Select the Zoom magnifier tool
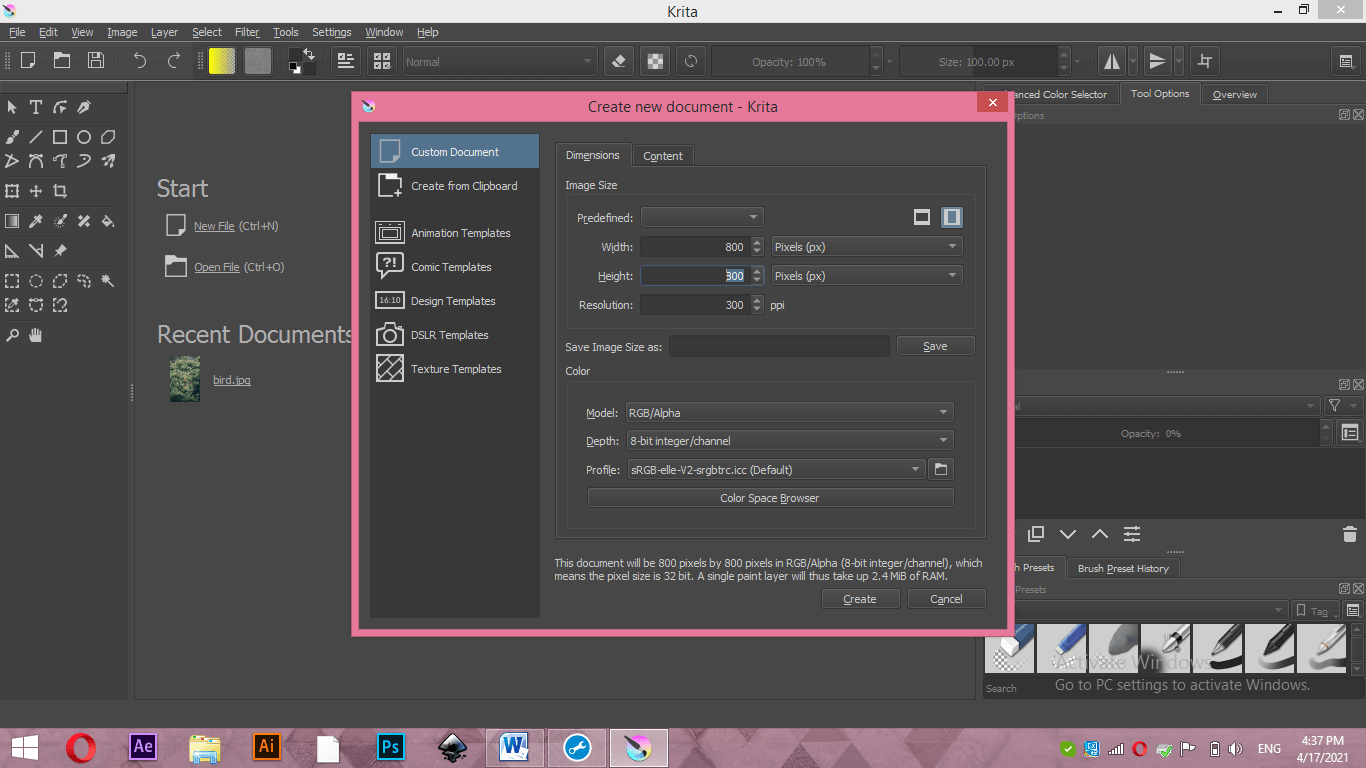The height and width of the screenshot is (768, 1366). click(12, 335)
